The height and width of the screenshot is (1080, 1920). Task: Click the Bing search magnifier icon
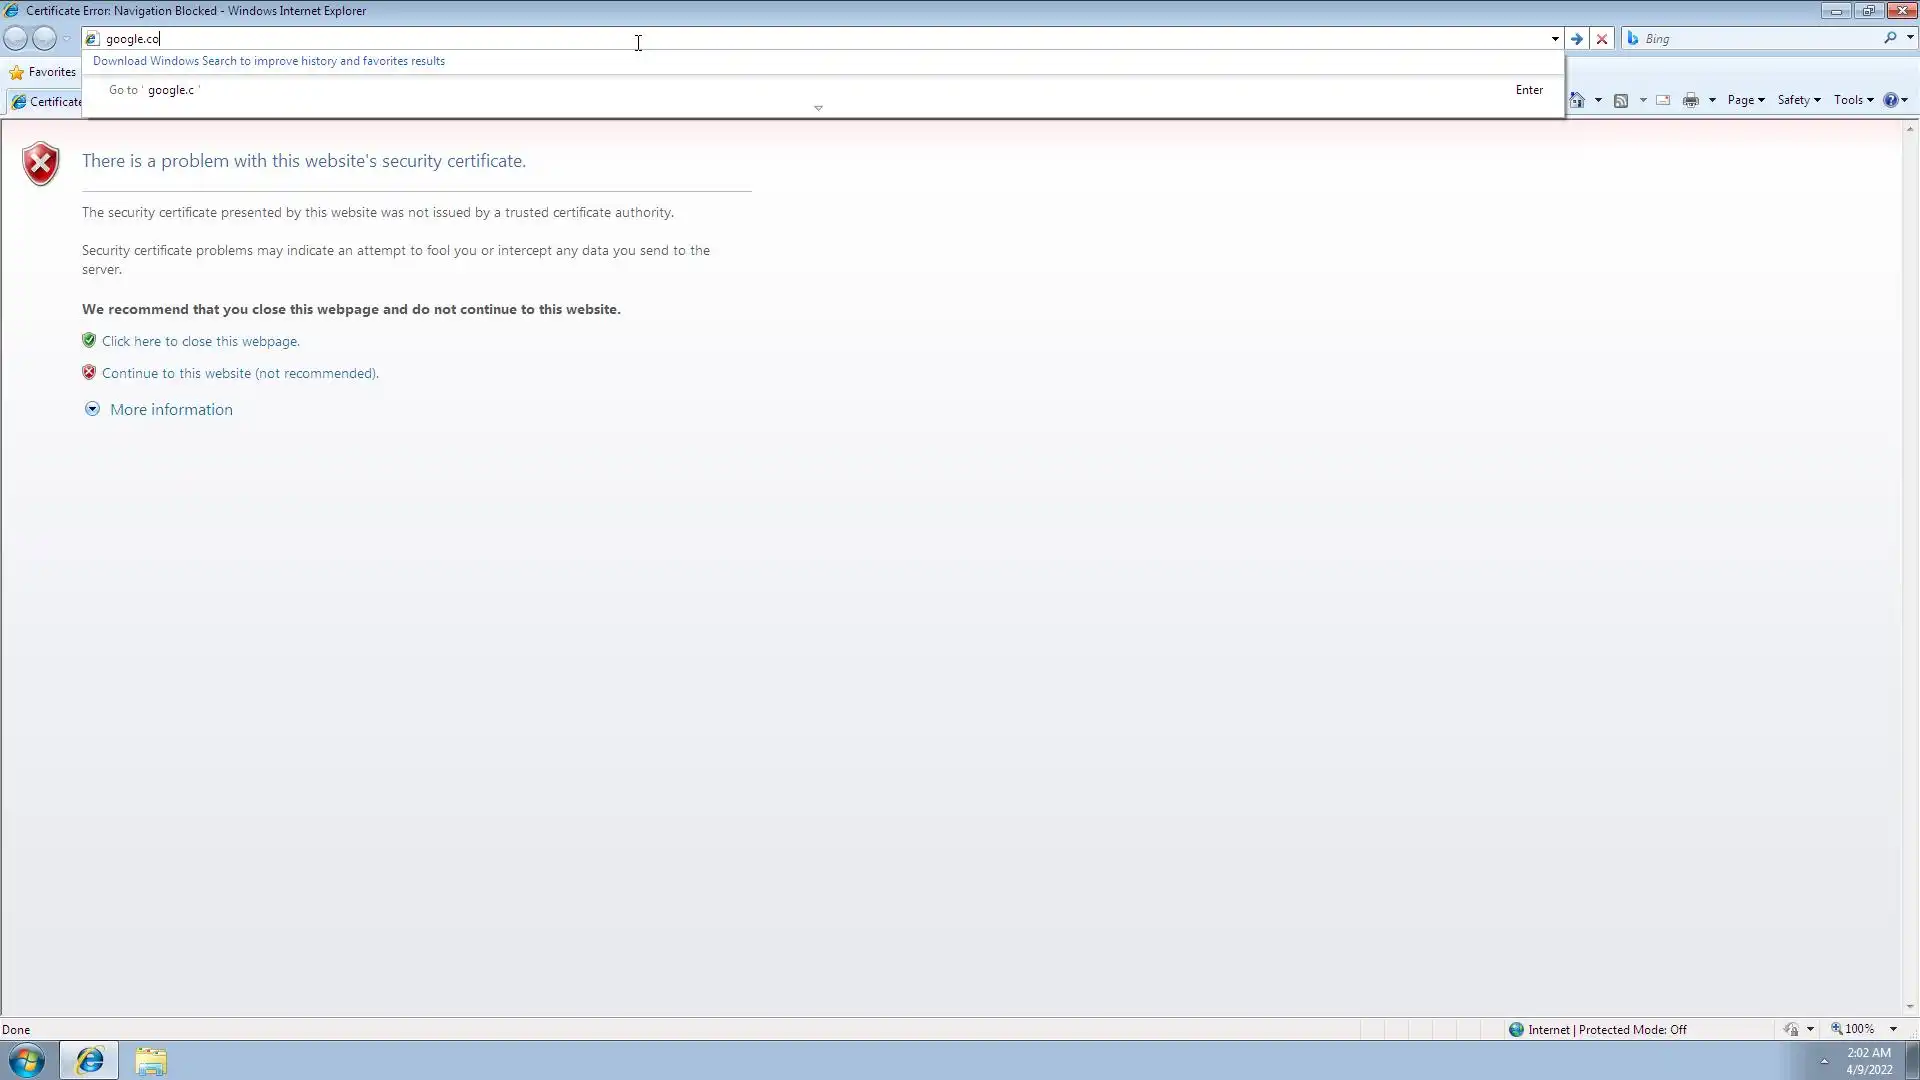coord(1890,38)
